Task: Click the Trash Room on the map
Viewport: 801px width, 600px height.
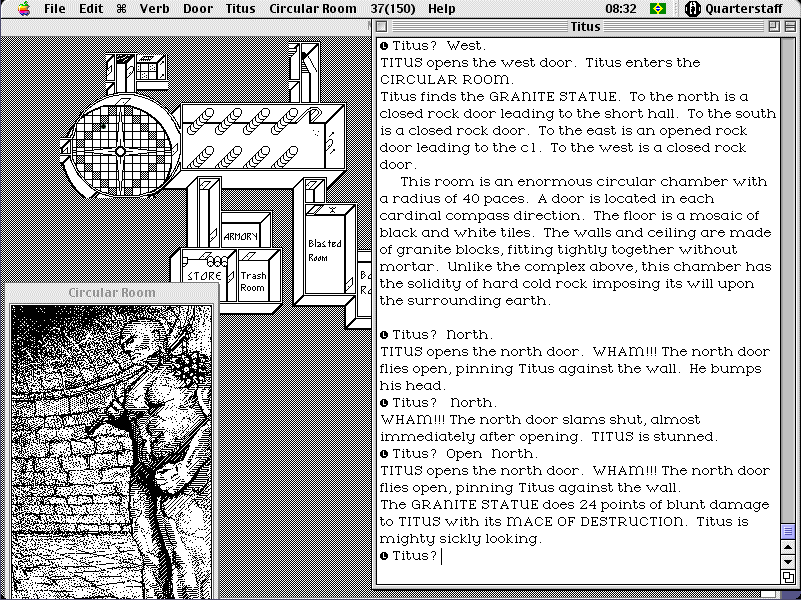Action: click(x=253, y=280)
